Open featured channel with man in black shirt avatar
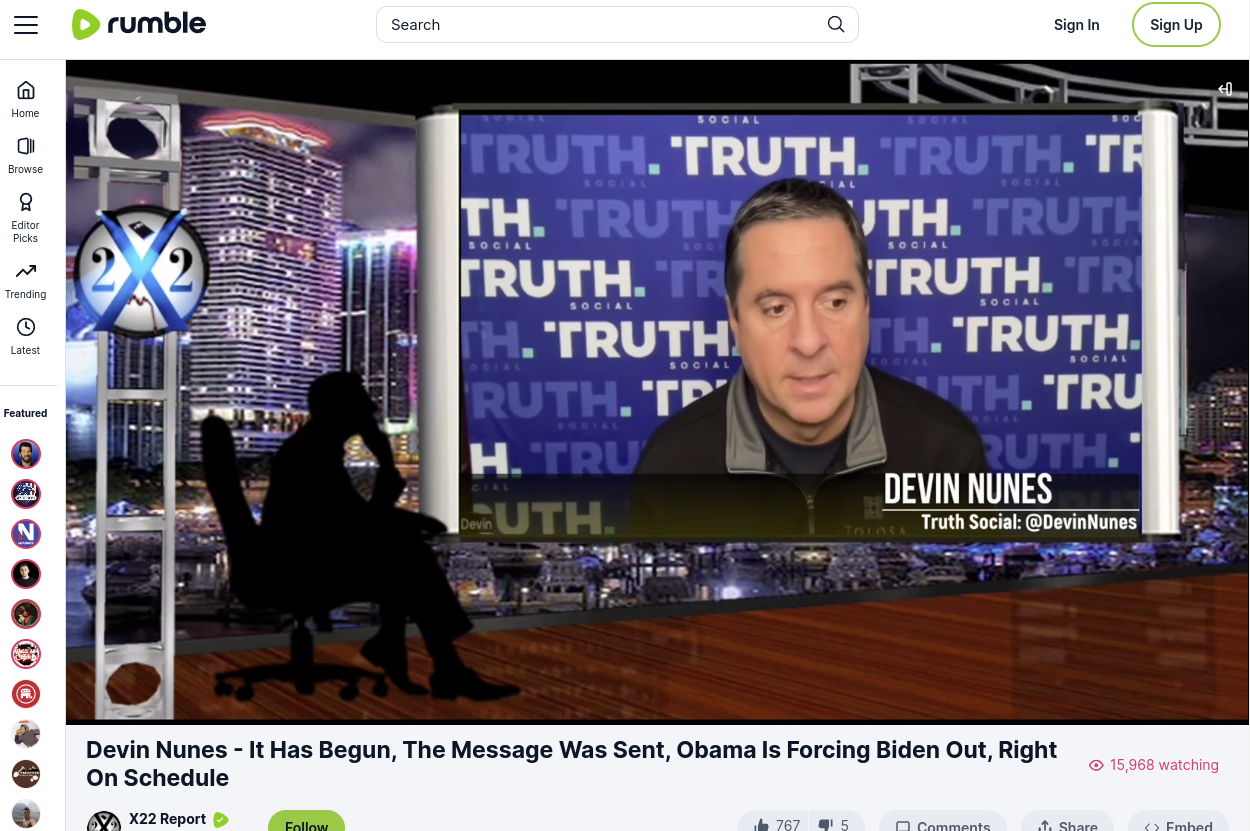This screenshot has width=1250, height=831. (26, 574)
